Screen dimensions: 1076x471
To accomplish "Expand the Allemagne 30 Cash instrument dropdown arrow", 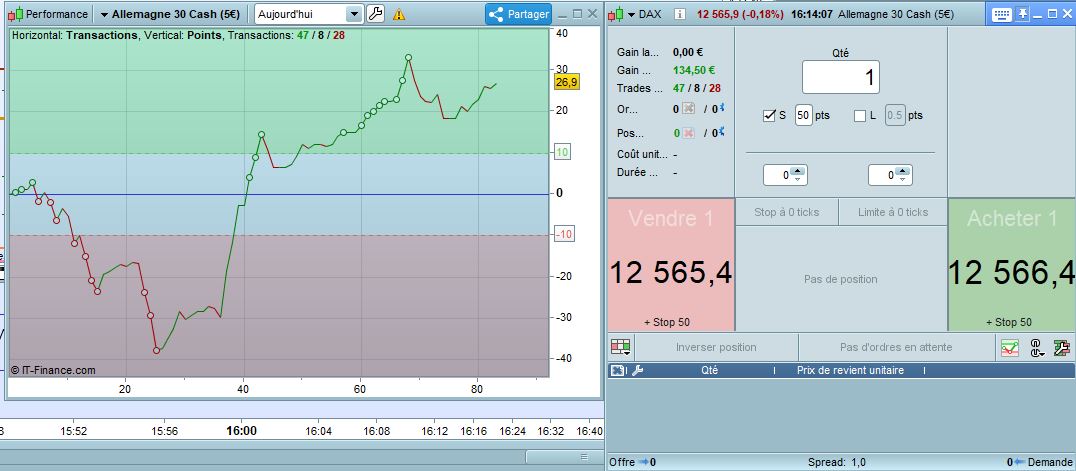I will click(104, 14).
